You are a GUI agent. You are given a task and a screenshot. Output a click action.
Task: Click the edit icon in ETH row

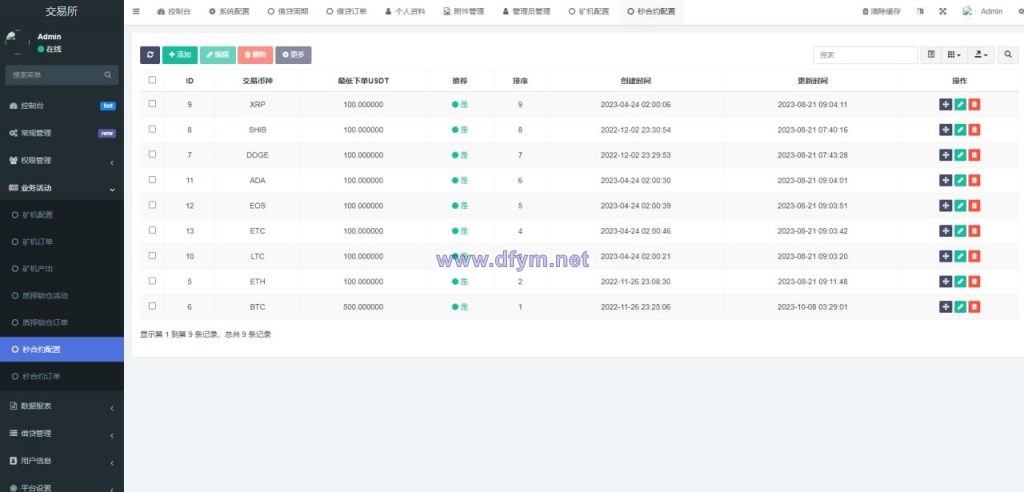(x=959, y=281)
